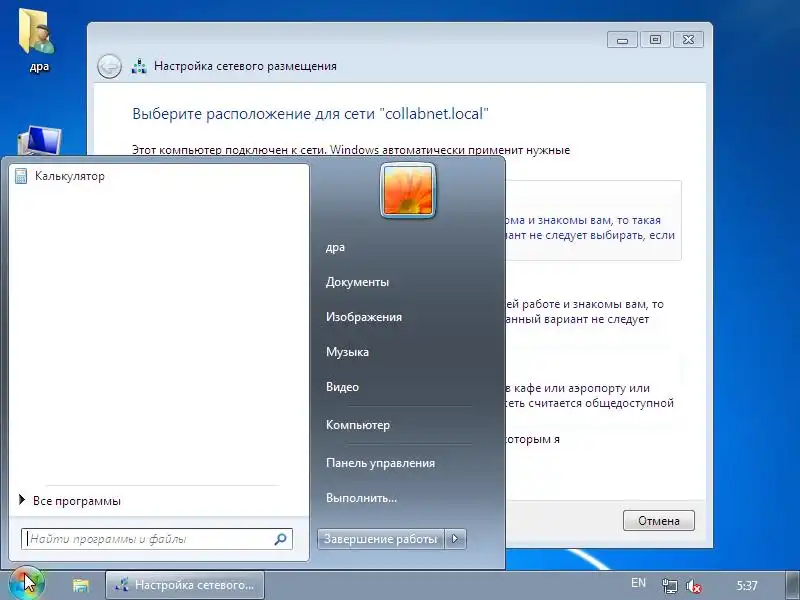
Task: Maximize the network location window
Action: 655,40
